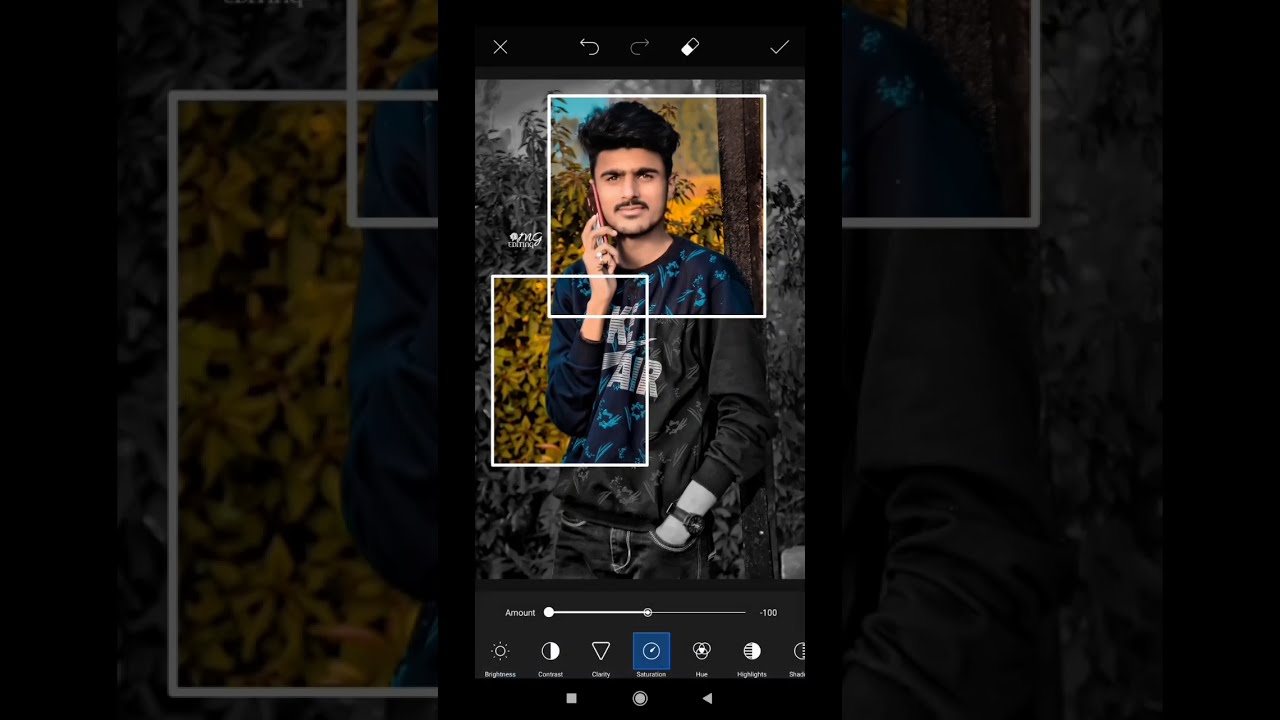Click the Amount slider midpoint marker
This screenshot has width=1280, height=720.
648,612
